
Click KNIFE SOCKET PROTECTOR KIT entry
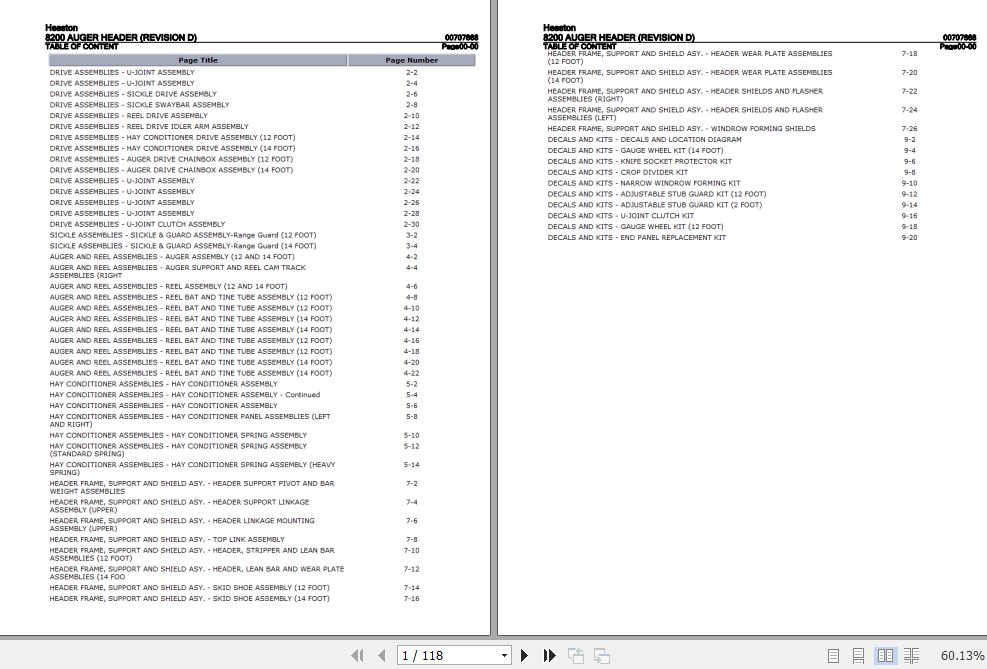coord(640,161)
